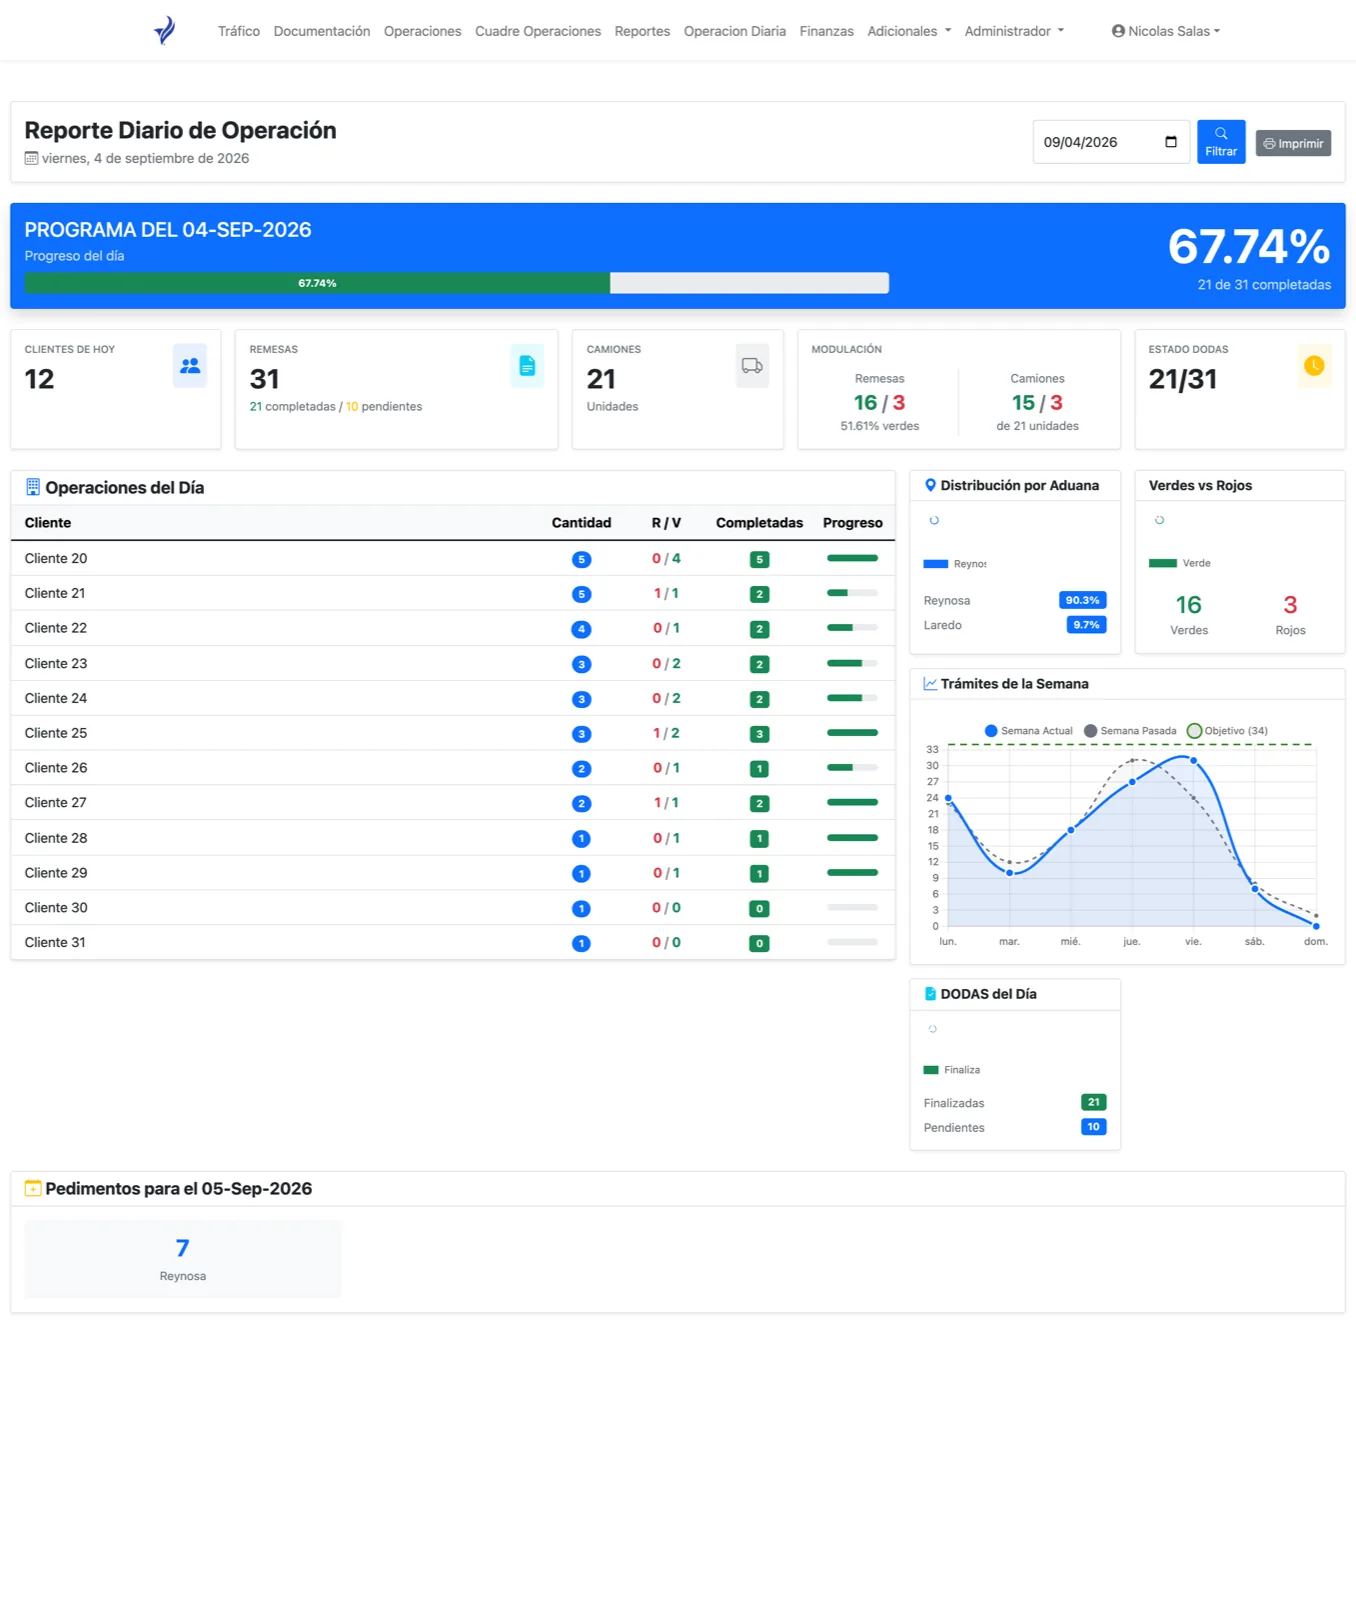Viewport: 1356px width, 1600px height.
Task: Click Cliente 25 completed badge 3
Action: pyautogui.click(x=759, y=734)
